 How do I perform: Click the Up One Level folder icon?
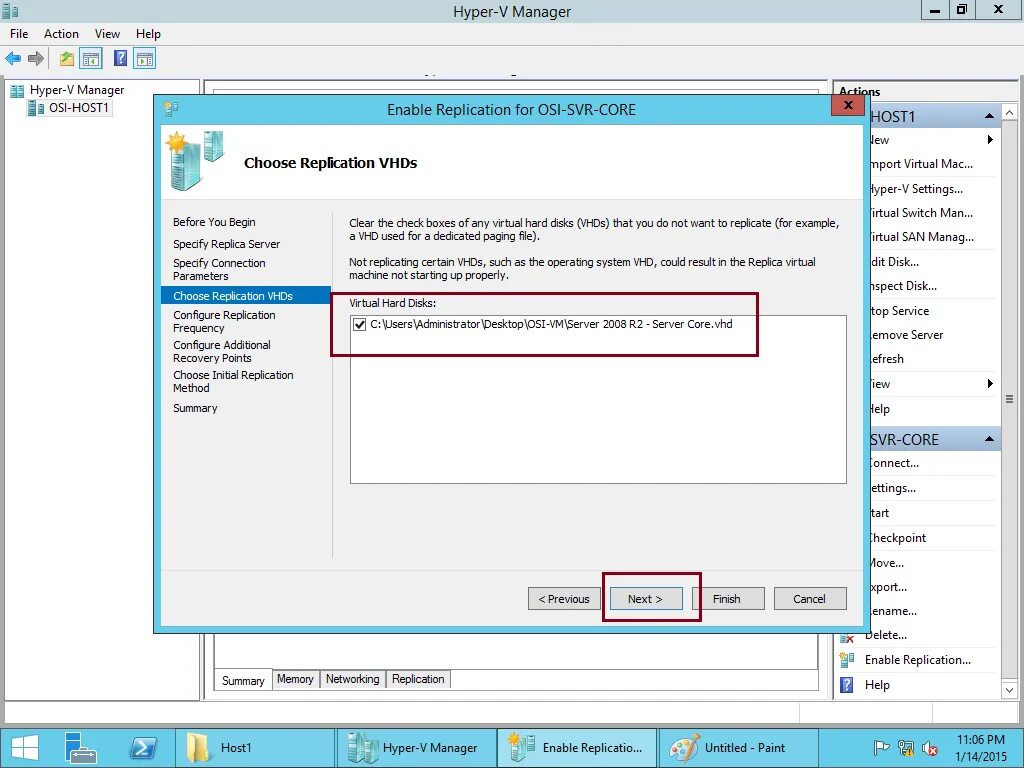[67, 59]
